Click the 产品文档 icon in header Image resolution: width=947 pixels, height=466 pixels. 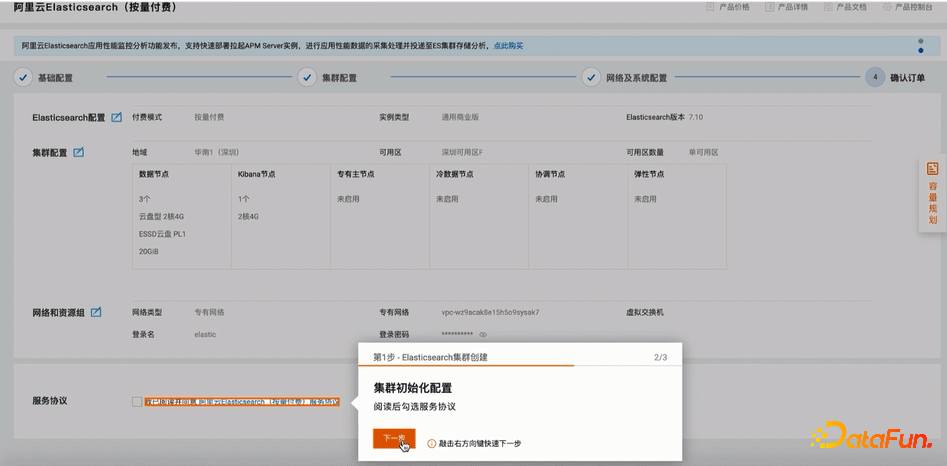[x=828, y=7]
